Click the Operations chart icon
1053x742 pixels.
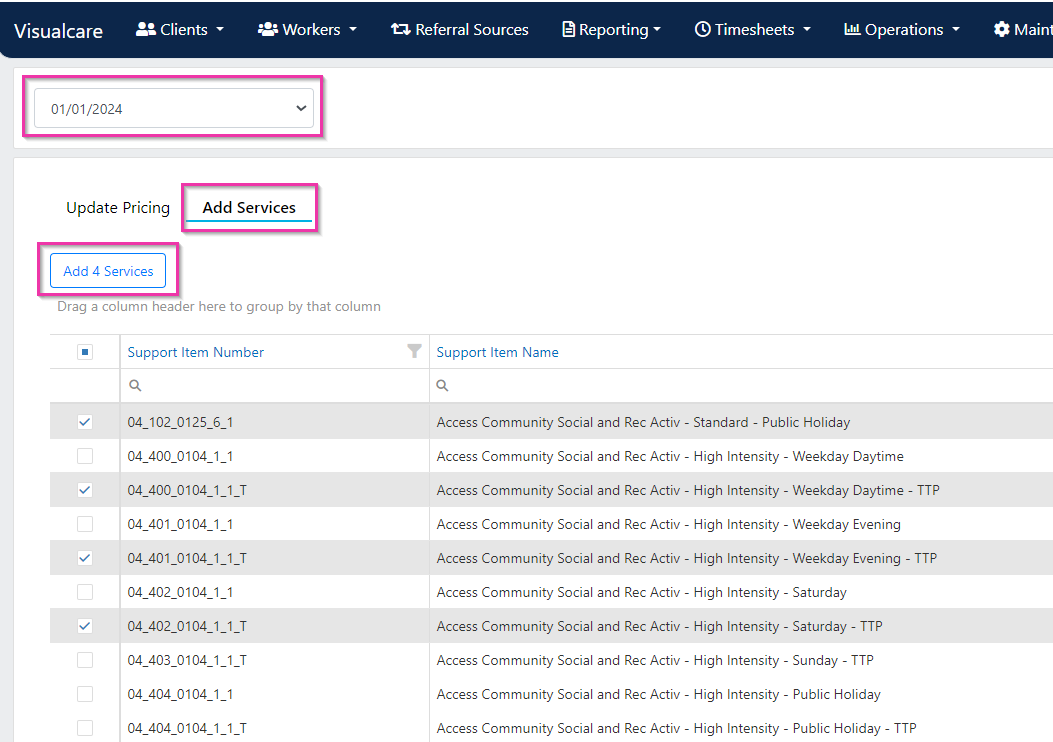tap(852, 29)
